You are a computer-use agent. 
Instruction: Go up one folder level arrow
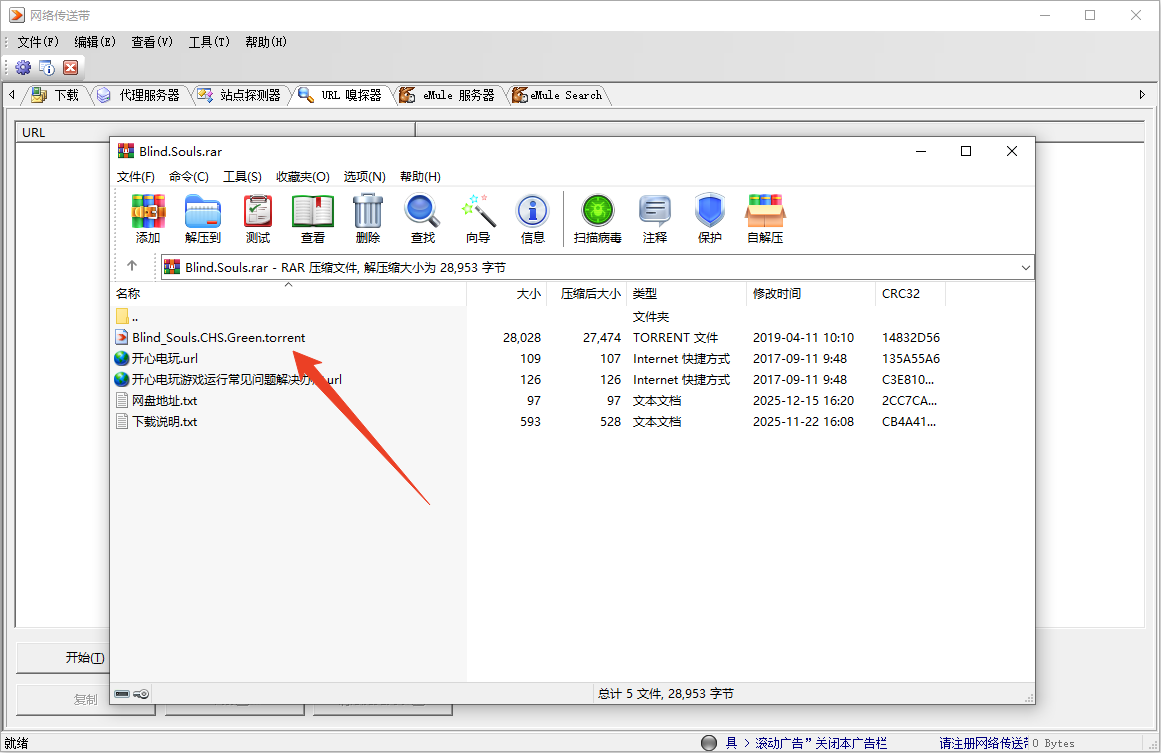point(132,267)
